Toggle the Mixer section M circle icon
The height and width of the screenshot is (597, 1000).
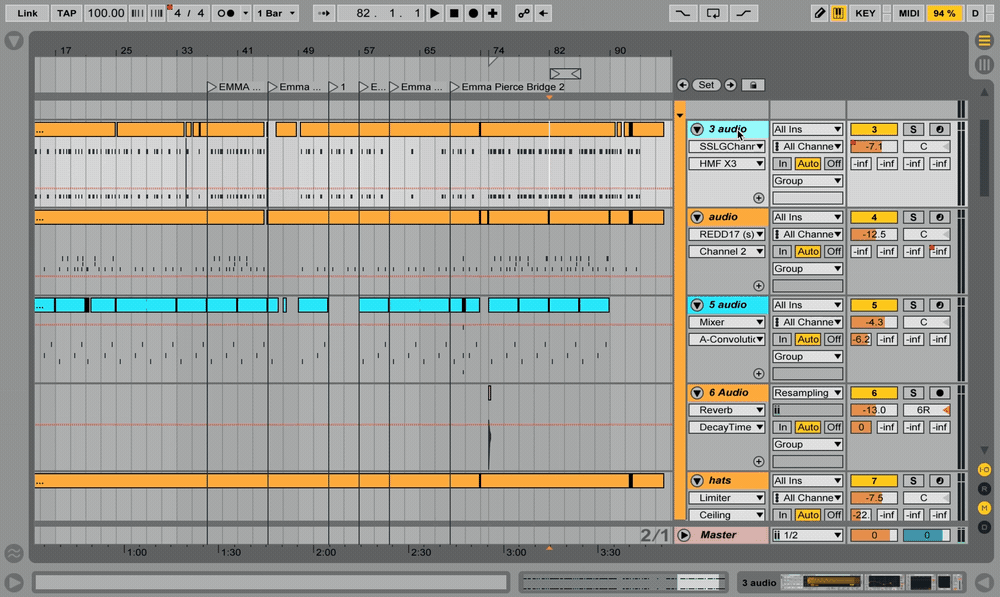coord(984,507)
